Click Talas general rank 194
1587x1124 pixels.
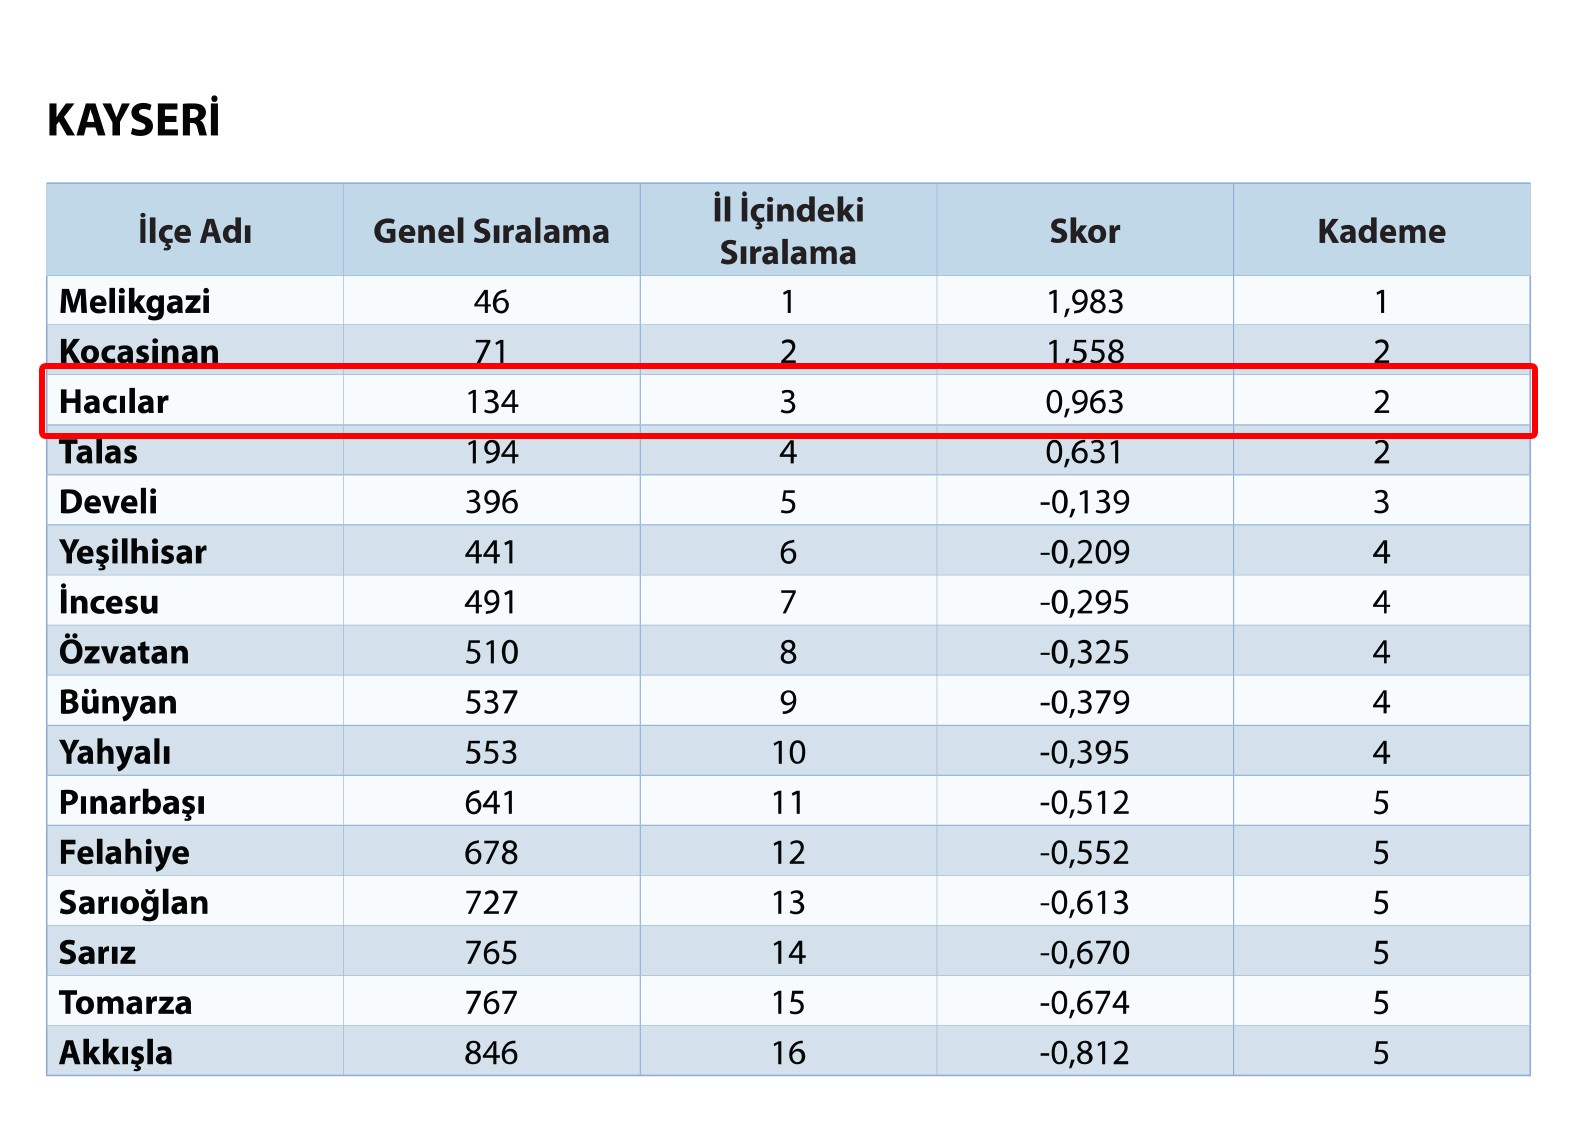click(491, 452)
